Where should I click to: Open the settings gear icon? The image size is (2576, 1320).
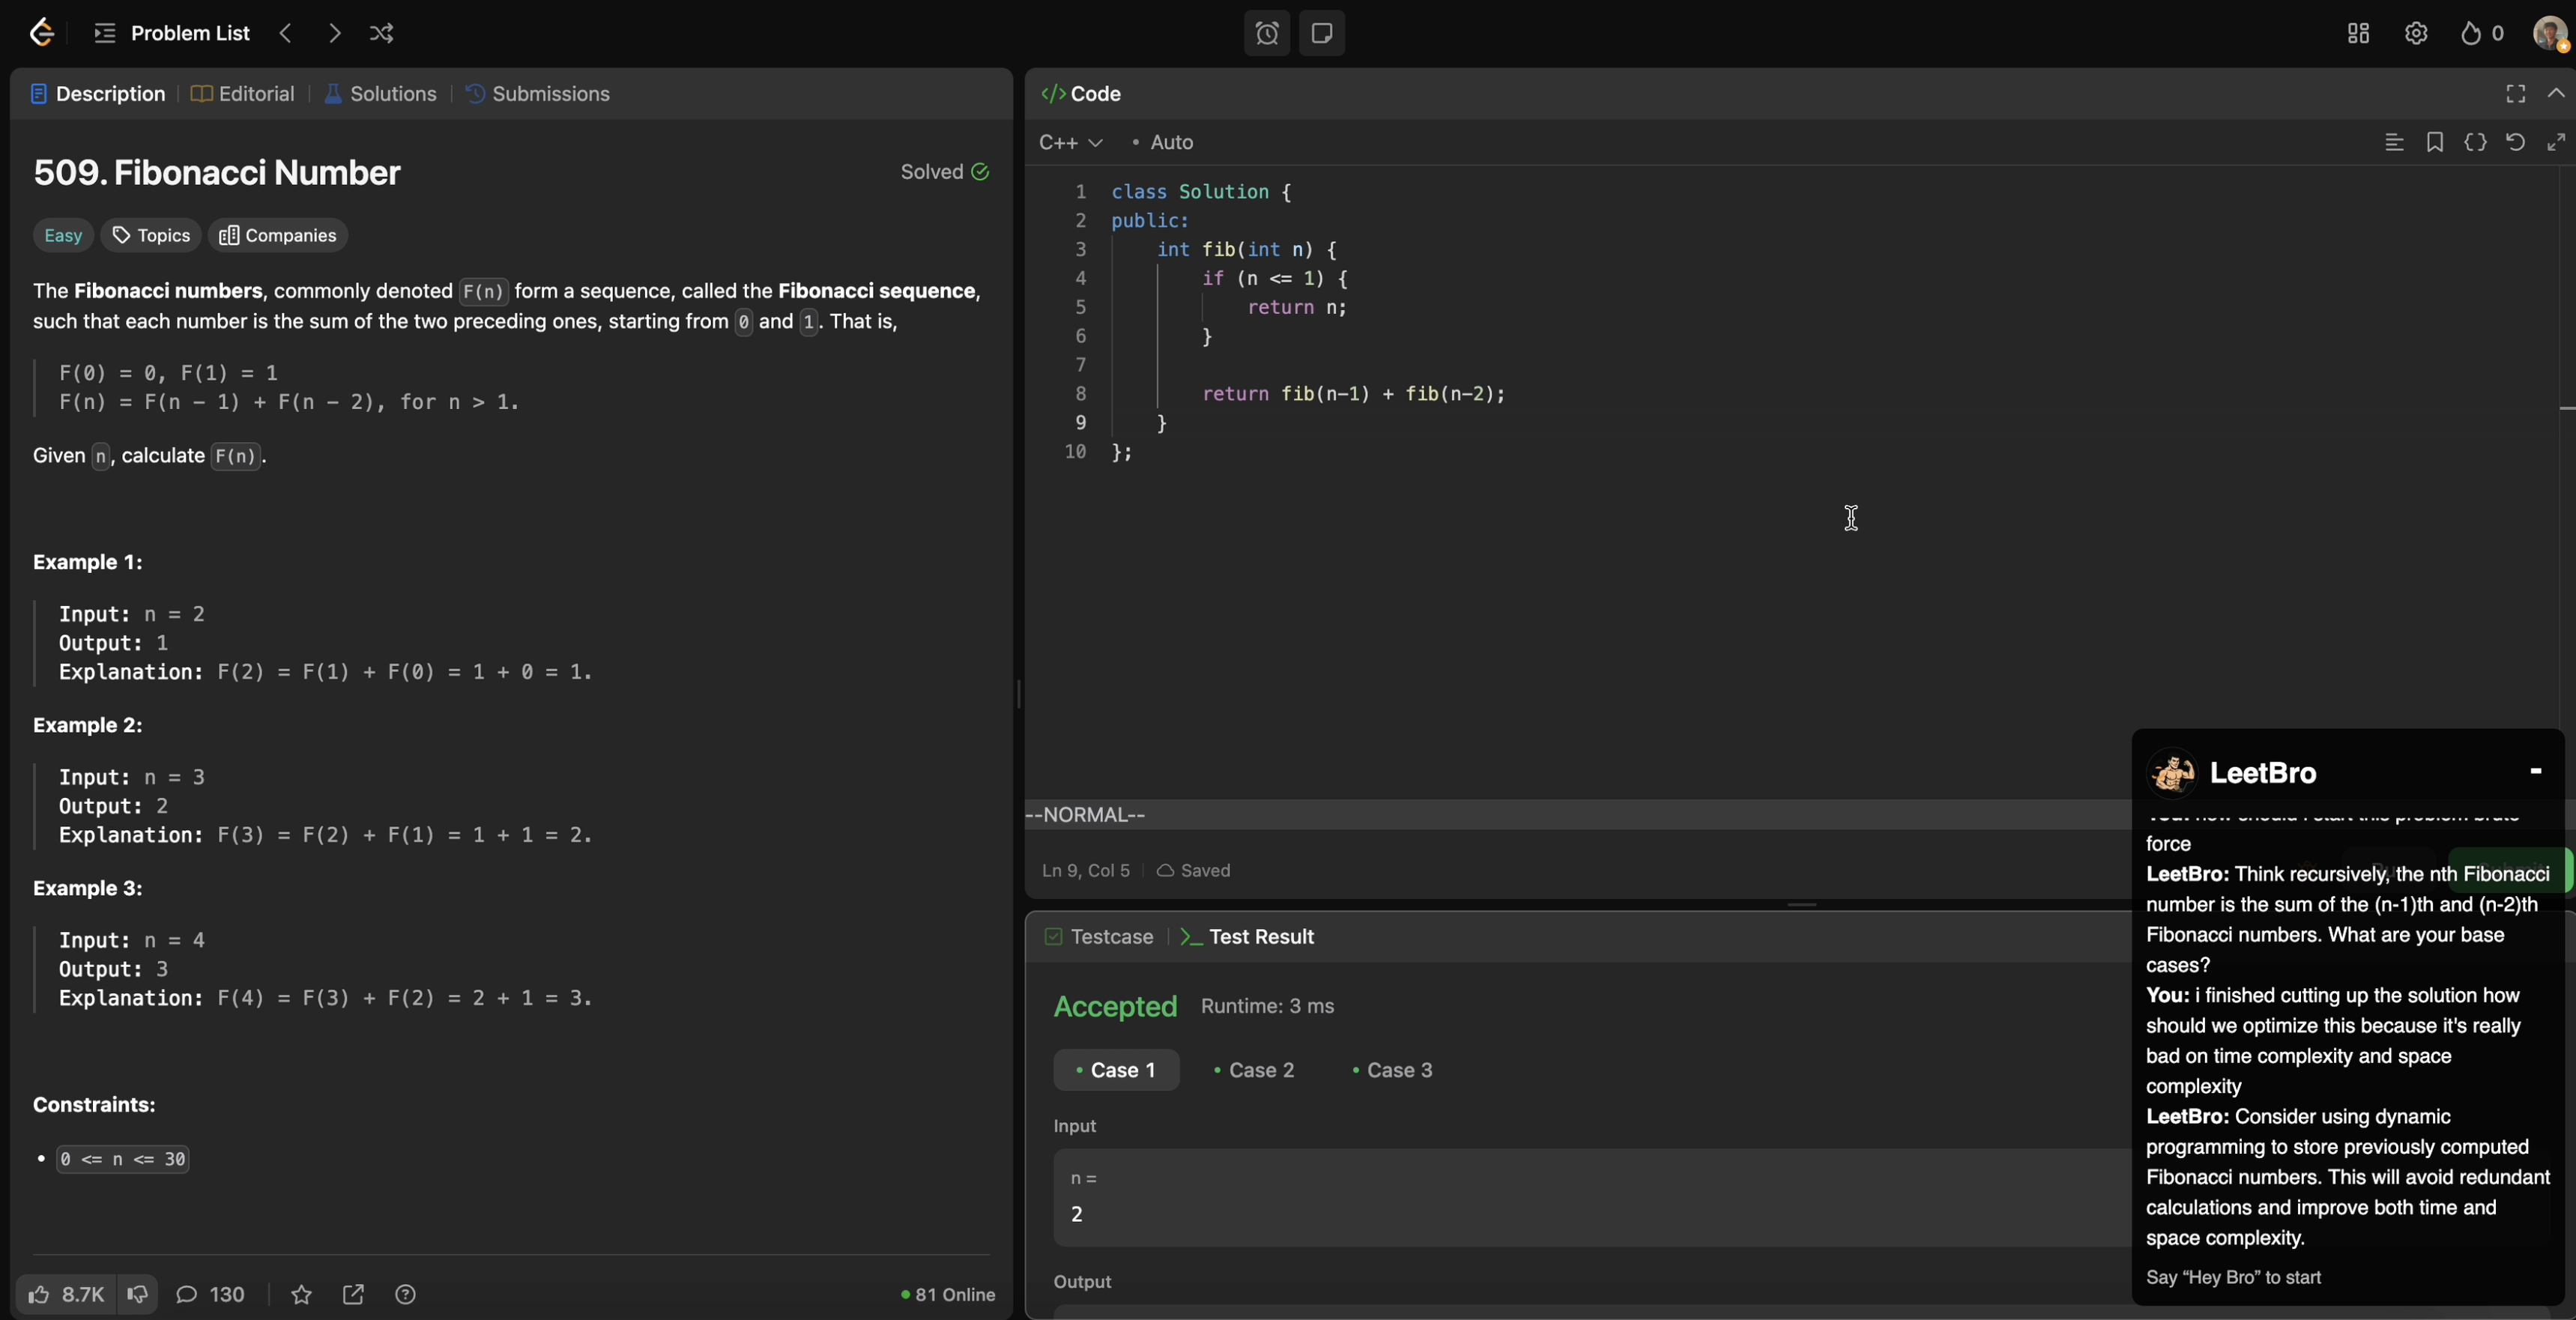(2416, 33)
